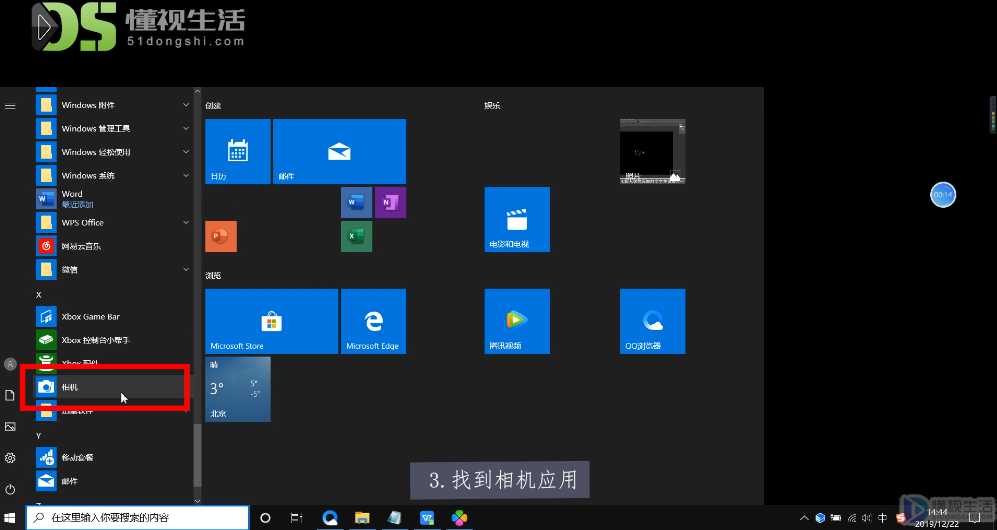Viewport: 997px width, 530px height.
Task: Open the Microsoft Edge tile
Action: pos(373,321)
